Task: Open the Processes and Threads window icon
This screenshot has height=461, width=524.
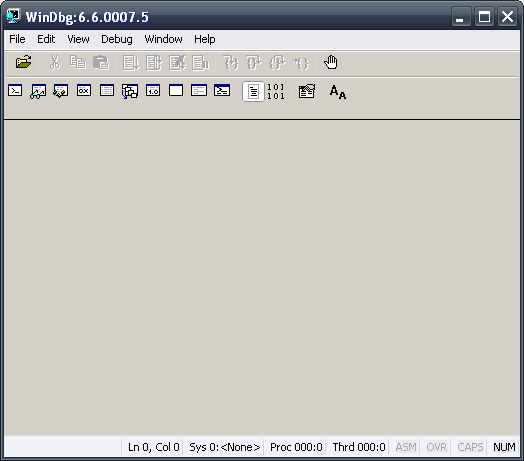Action: 199,91
